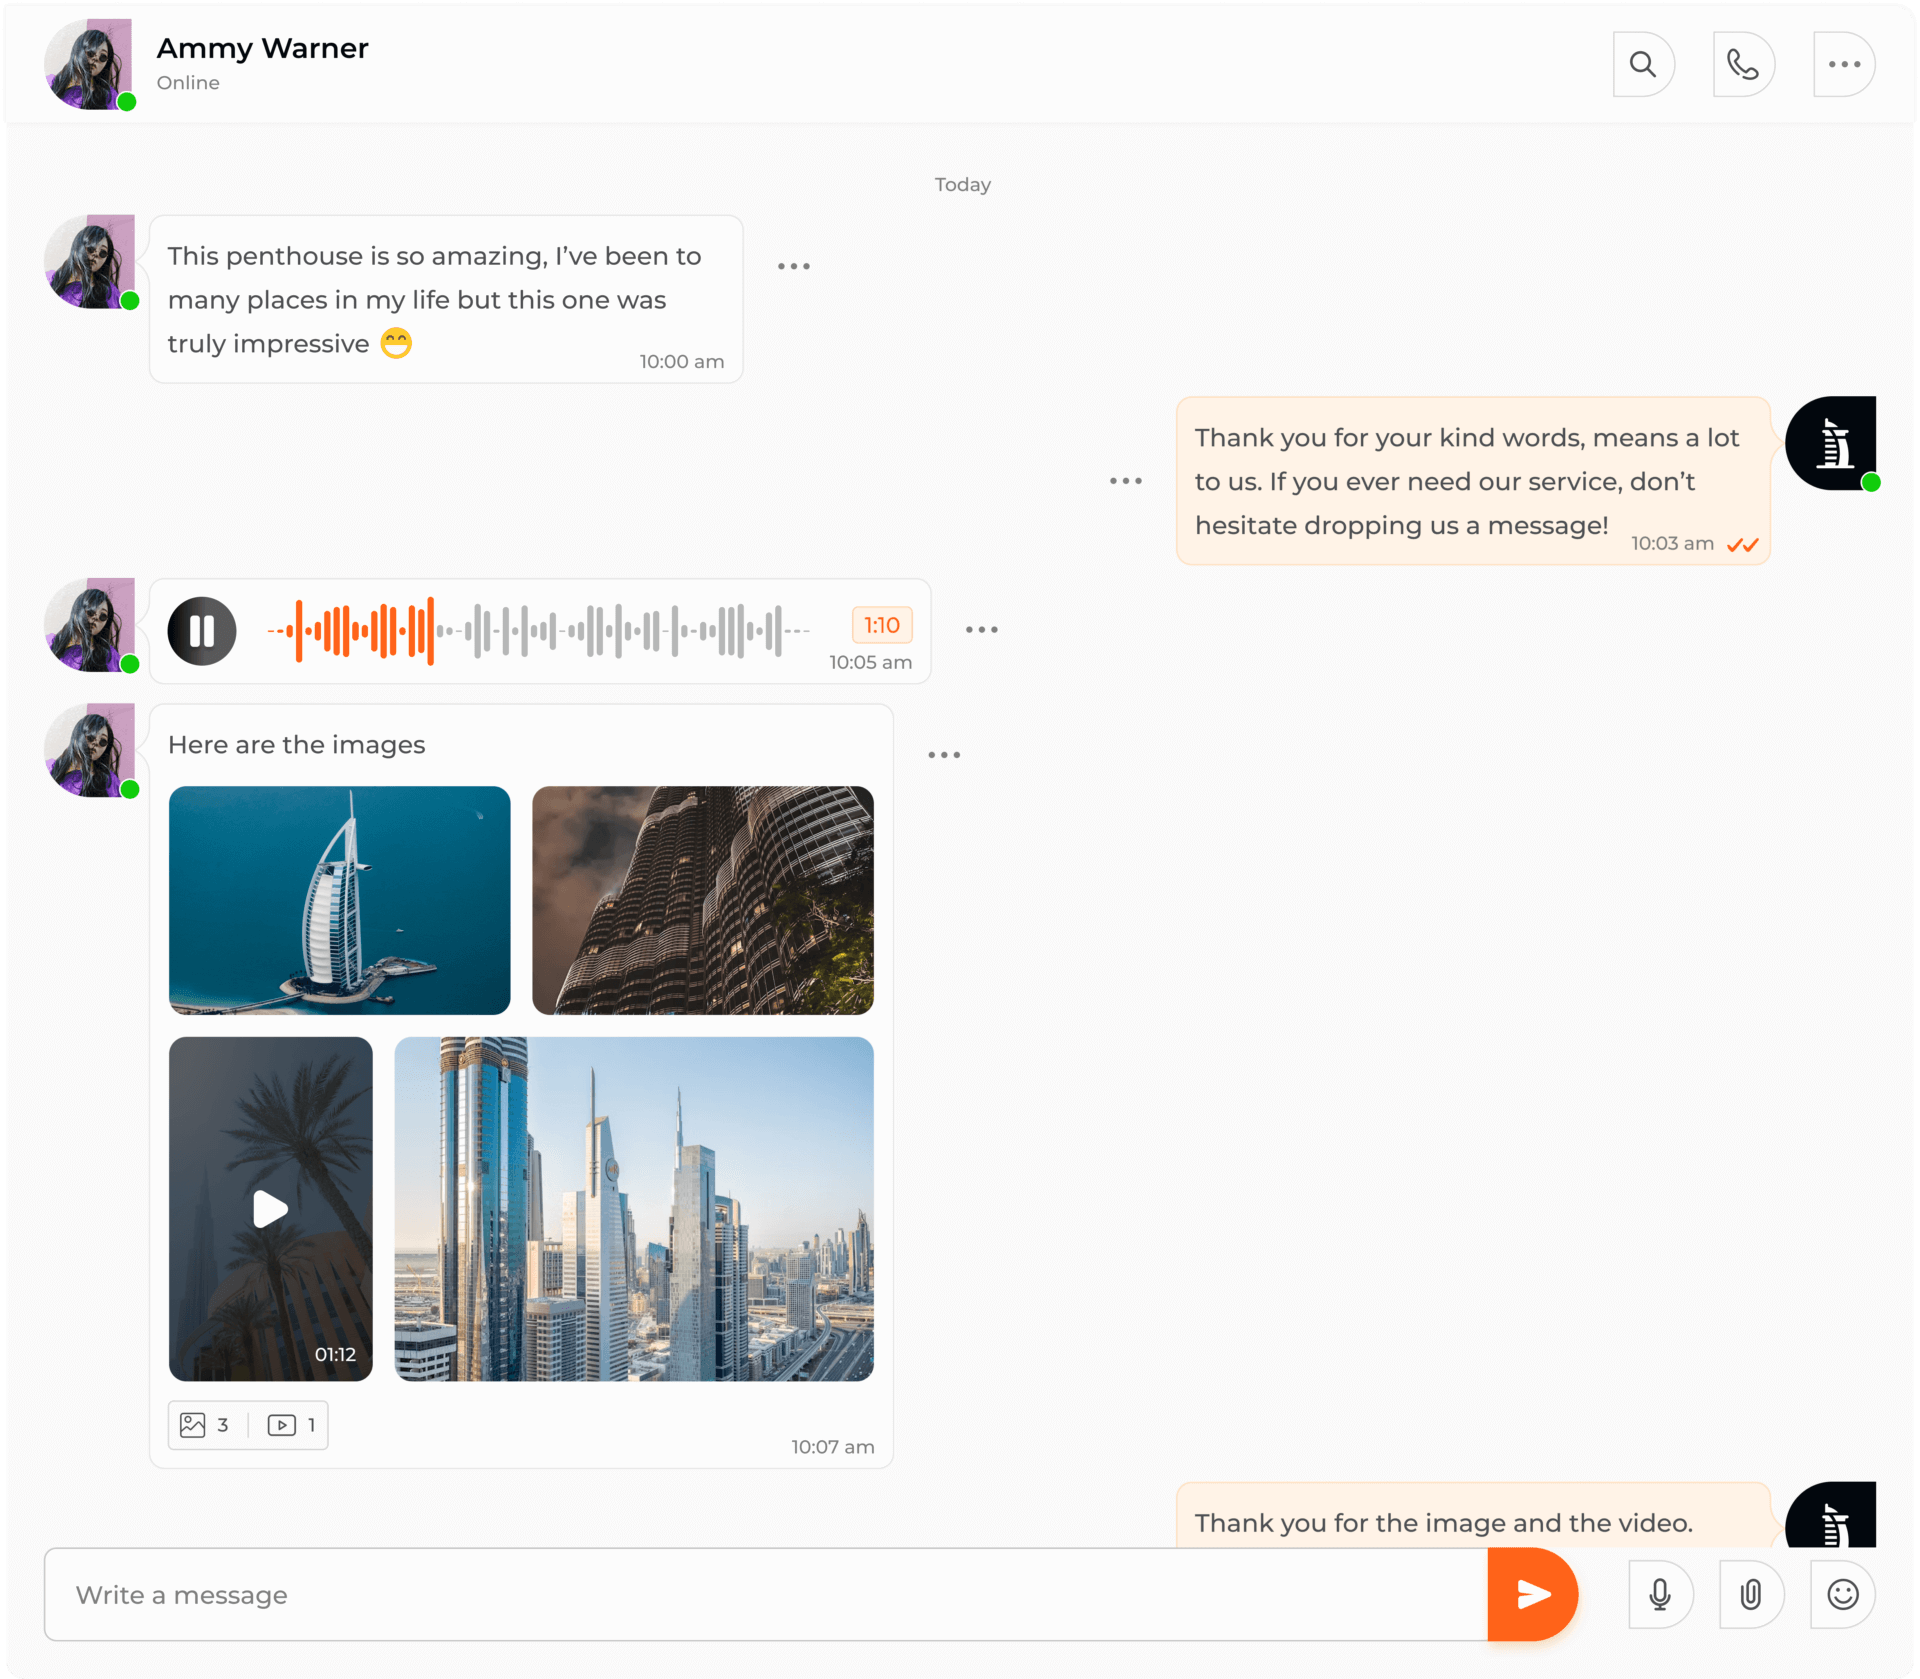Click the '10:03 am' timestamp
Image resolution: width=1920 pixels, height=1679 pixels.
(1673, 544)
